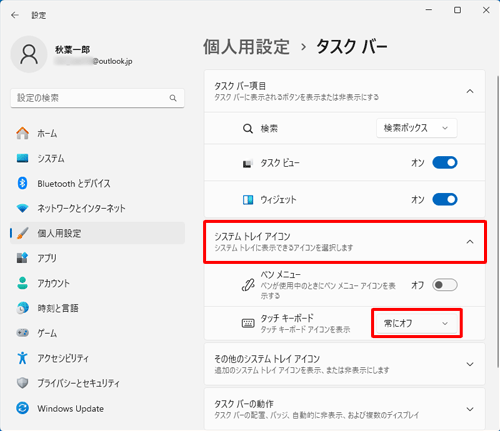This screenshot has width=500, height=431.
Task: Click the 検索 magnifier icon in taskbar items
Action: [248, 128]
